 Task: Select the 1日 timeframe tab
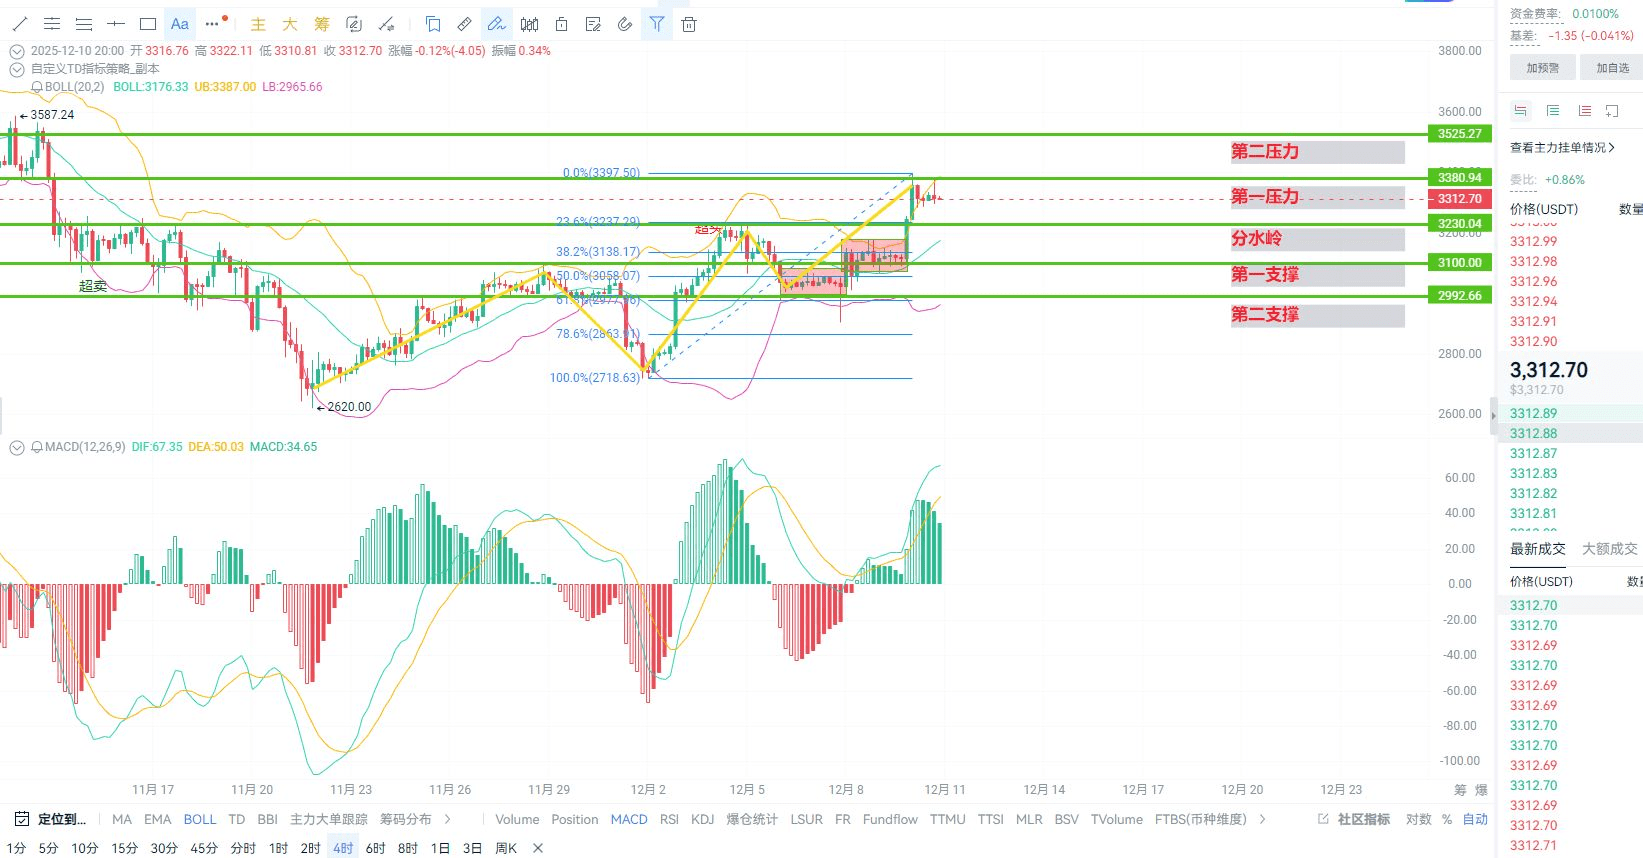pos(440,848)
